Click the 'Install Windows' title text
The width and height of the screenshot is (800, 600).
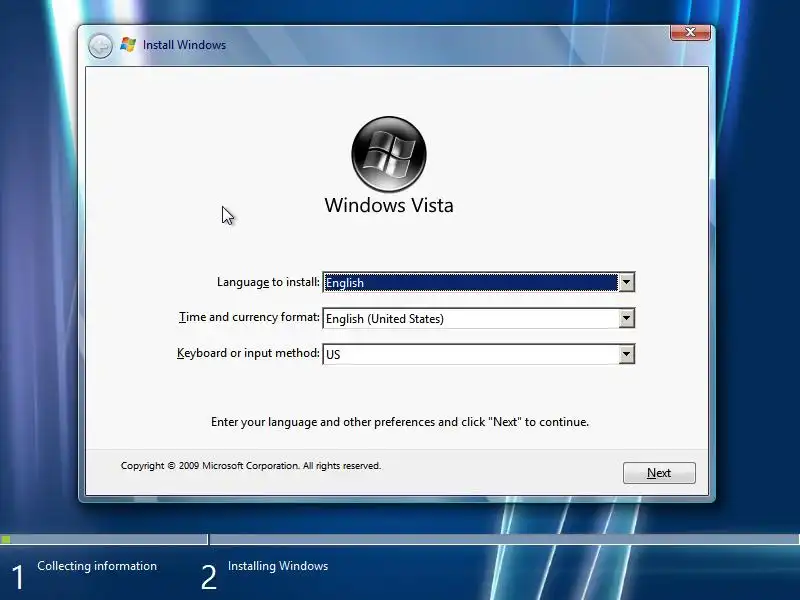coord(184,45)
